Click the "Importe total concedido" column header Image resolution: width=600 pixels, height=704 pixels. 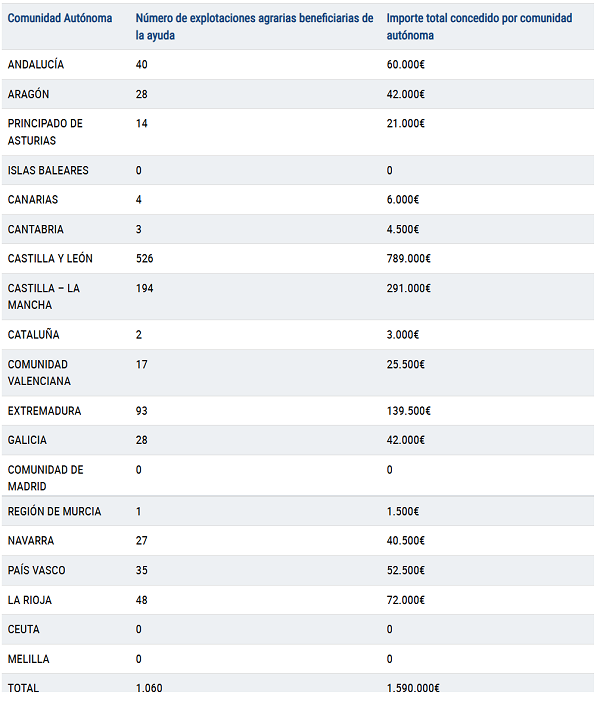tap(479, 26)
